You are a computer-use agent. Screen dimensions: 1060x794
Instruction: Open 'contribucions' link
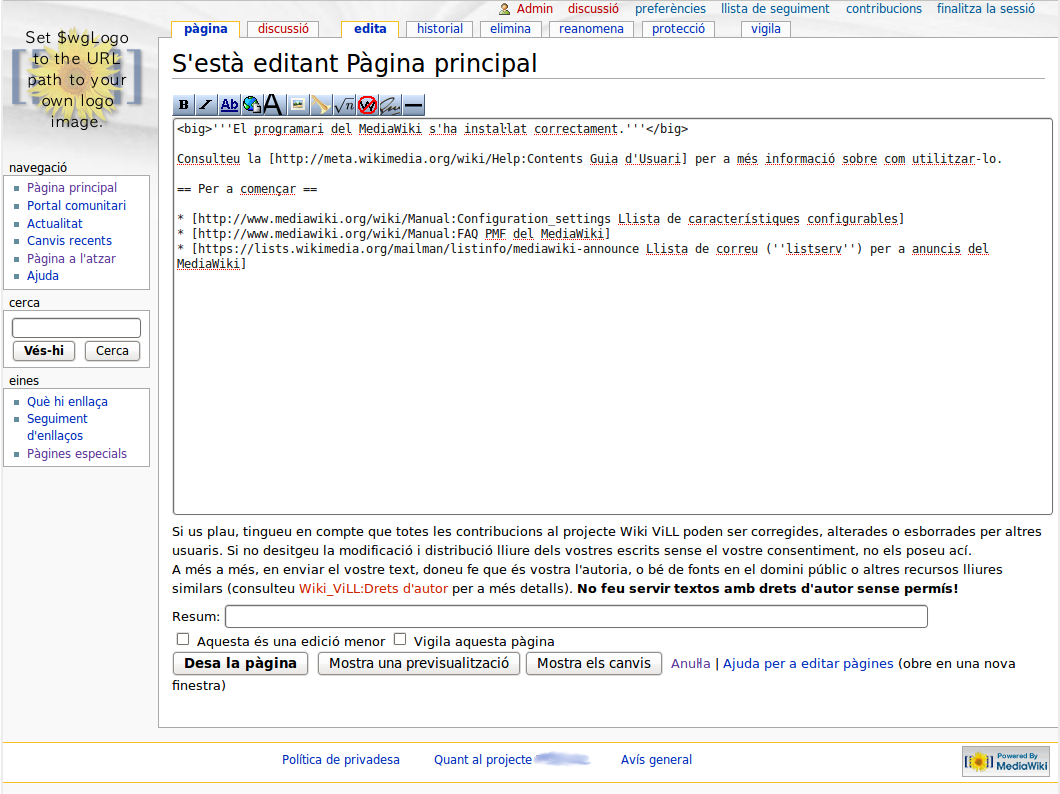coord(884,9)
